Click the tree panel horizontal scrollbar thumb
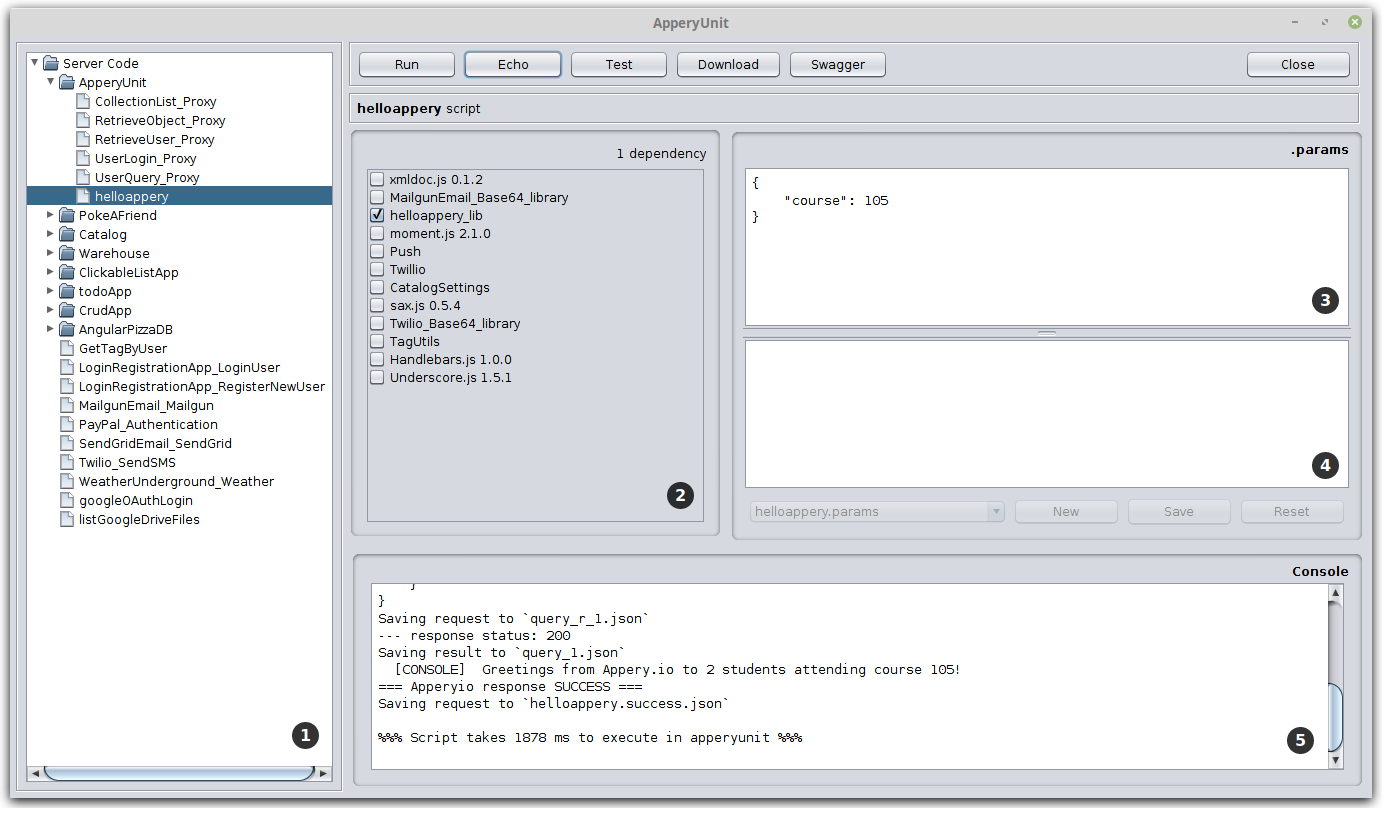The height and width of the screenshot is (813, 1386). pyautogui.click(x=180, y=773)
